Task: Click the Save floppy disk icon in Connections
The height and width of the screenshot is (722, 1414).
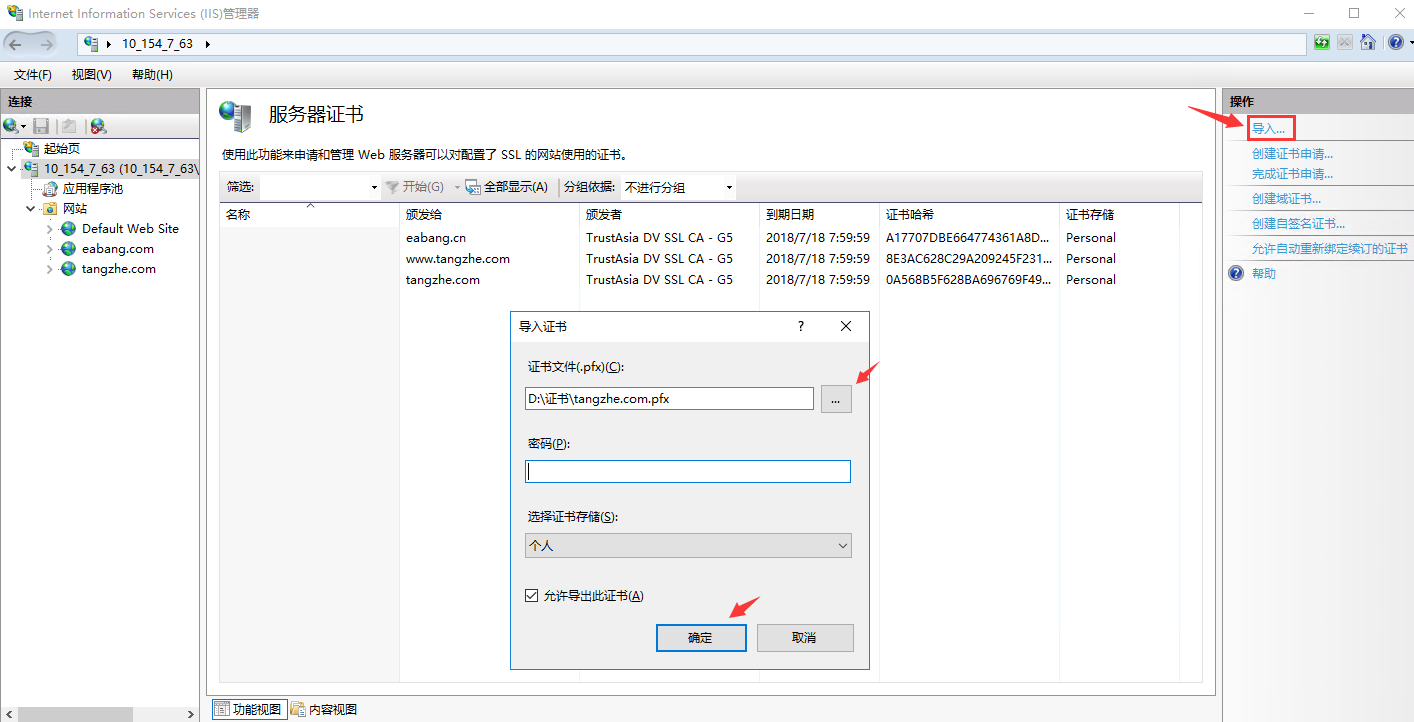Action: point(41,126)
